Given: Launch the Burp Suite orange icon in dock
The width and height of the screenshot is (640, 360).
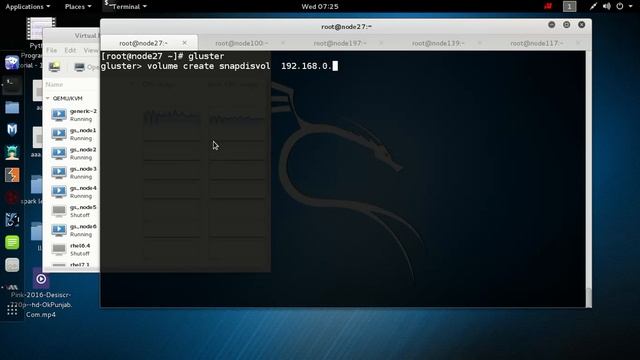Looking at the screenshot, I should click(12, 175).
